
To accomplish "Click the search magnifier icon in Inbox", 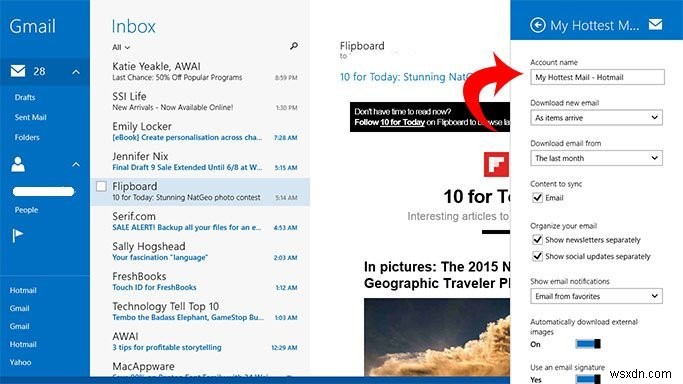I will click(294, 46).
